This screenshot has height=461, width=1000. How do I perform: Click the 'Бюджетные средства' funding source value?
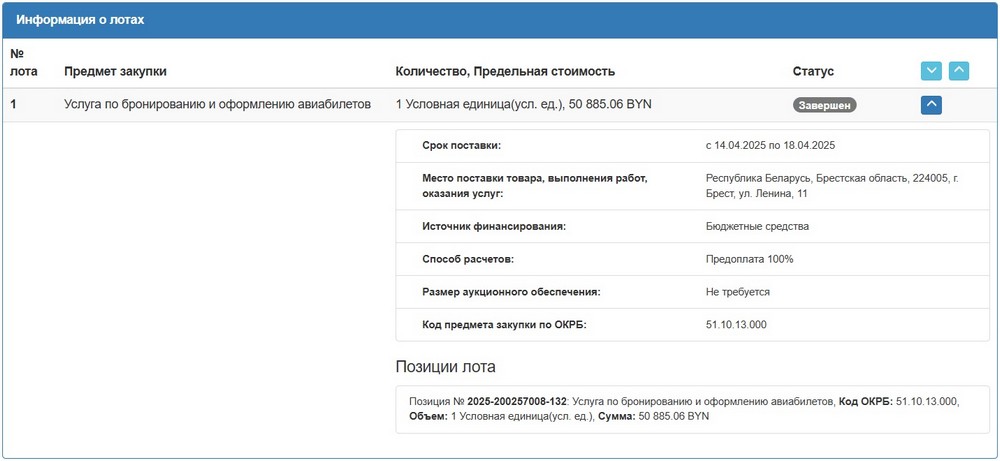click(x=757, y=226)
